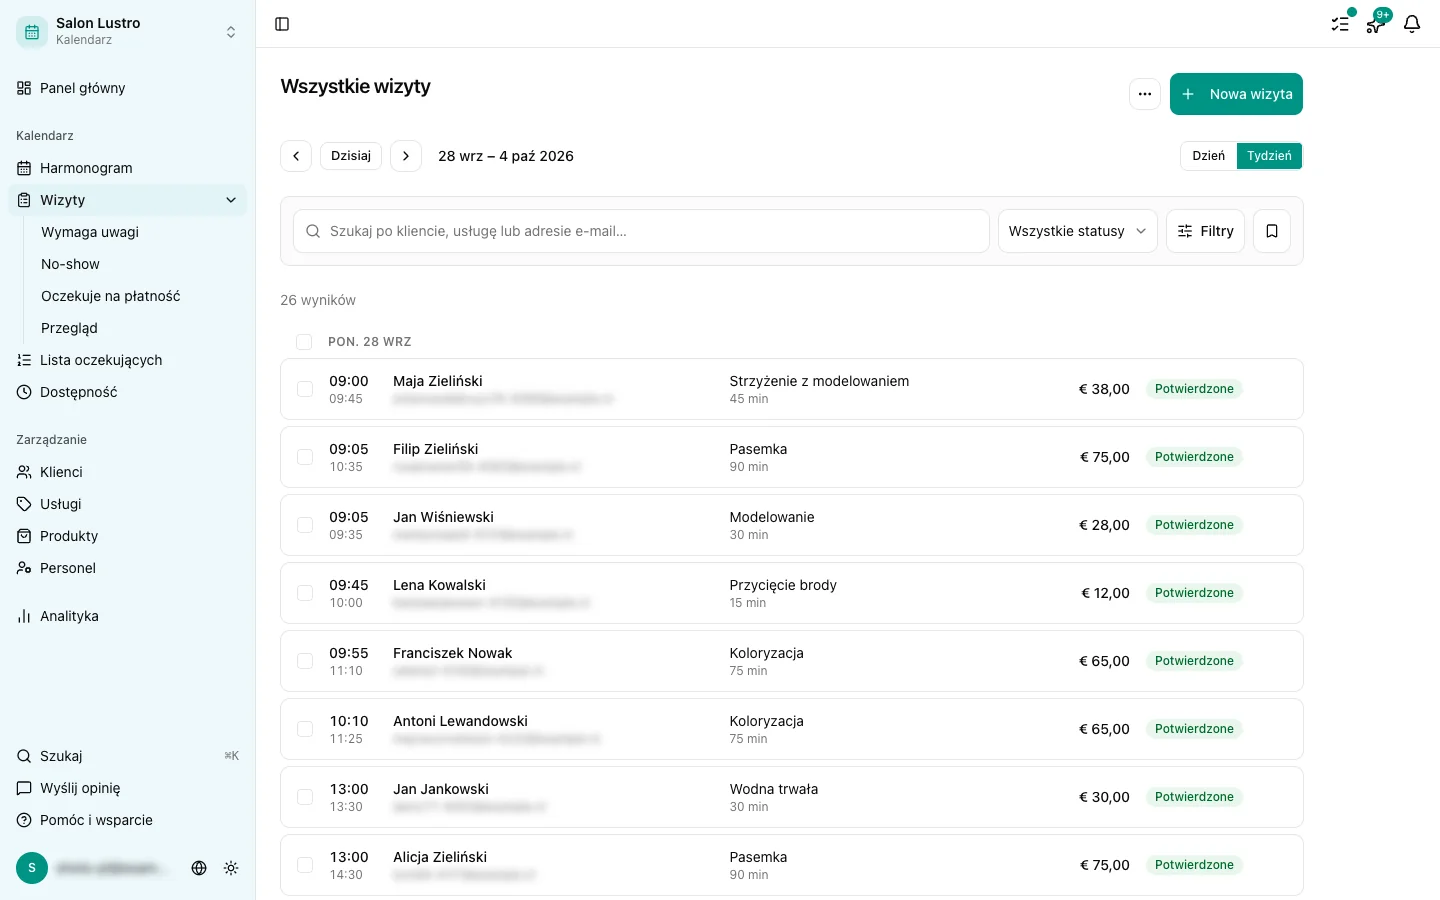Check Filip Zieliński visit checkbox
The width and height of the screenshot is (1440, 900).
pyautogui.click(x=305, y=457)
